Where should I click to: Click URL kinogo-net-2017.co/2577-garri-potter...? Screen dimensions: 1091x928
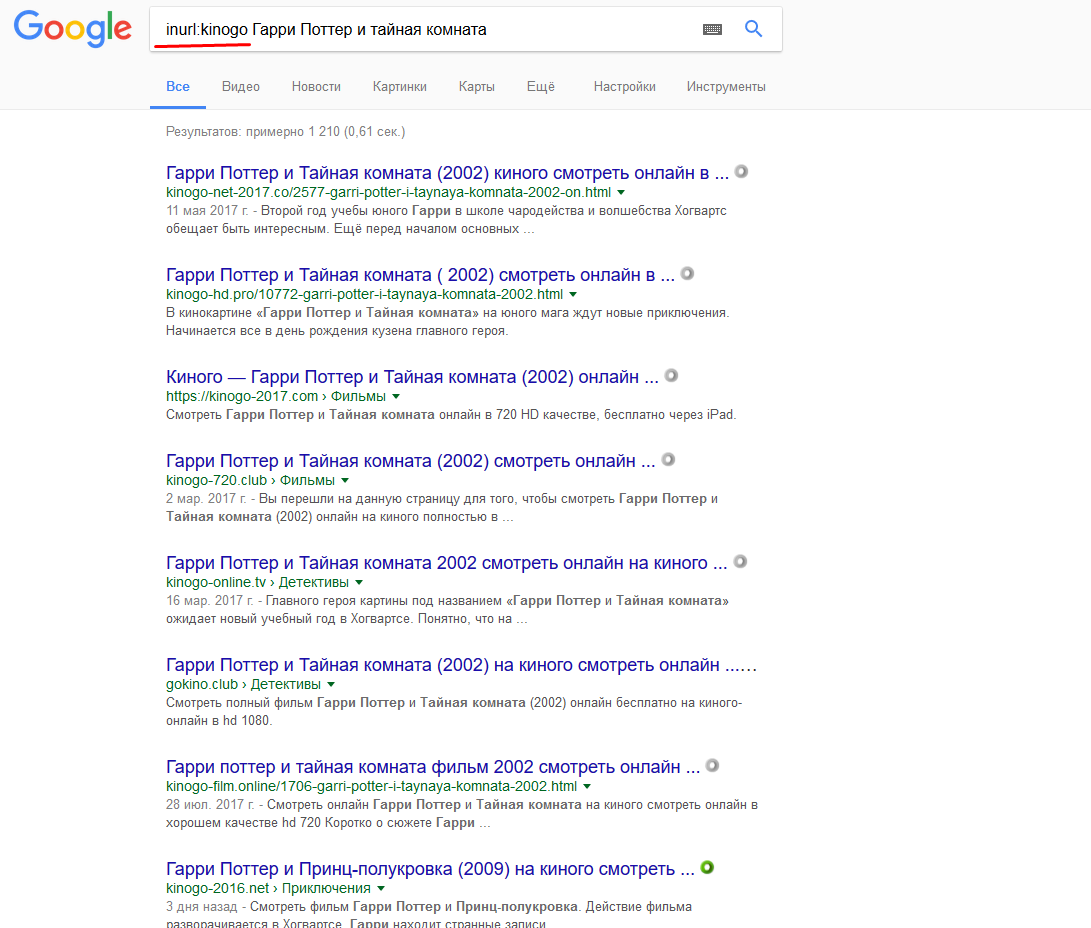click(388, 193)
